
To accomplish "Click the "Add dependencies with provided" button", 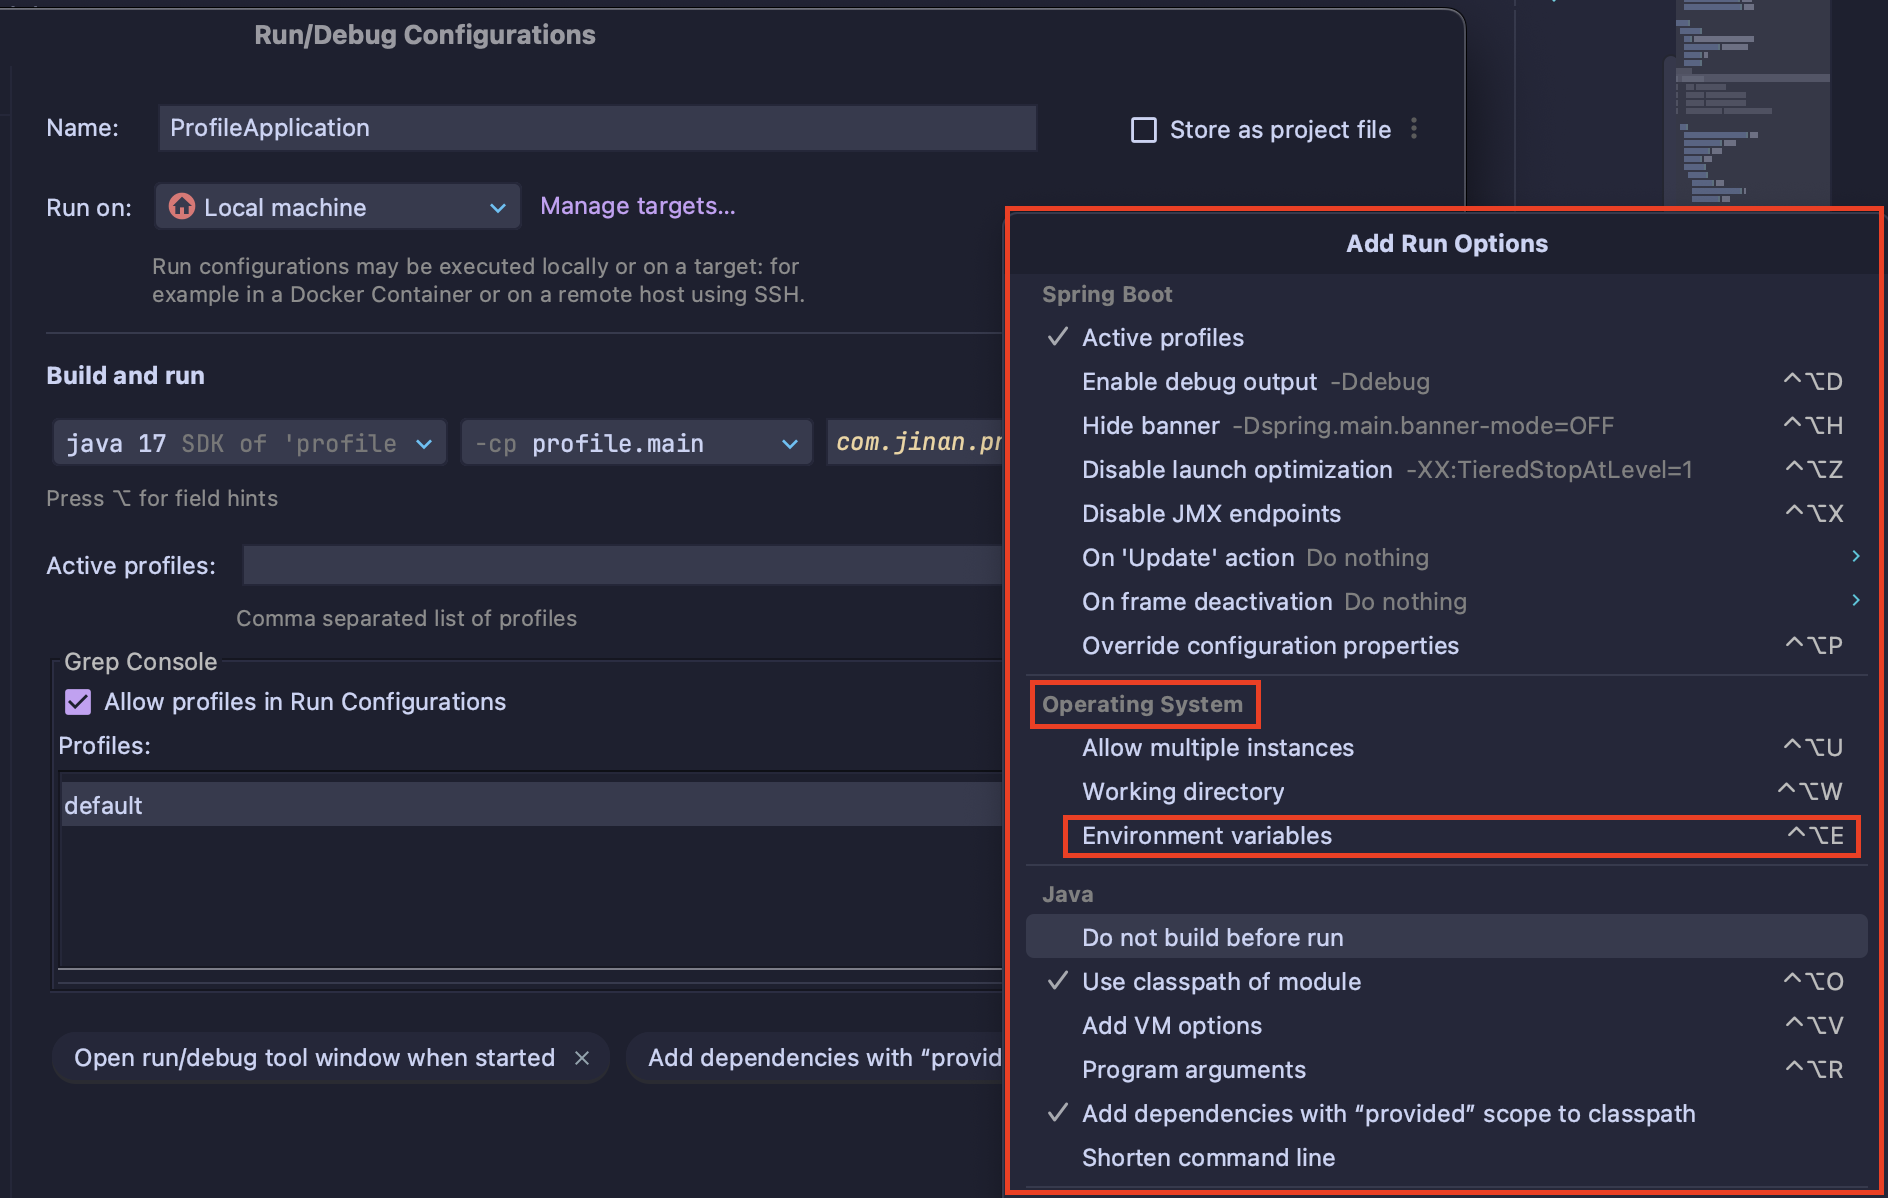I will point(820,1057).
